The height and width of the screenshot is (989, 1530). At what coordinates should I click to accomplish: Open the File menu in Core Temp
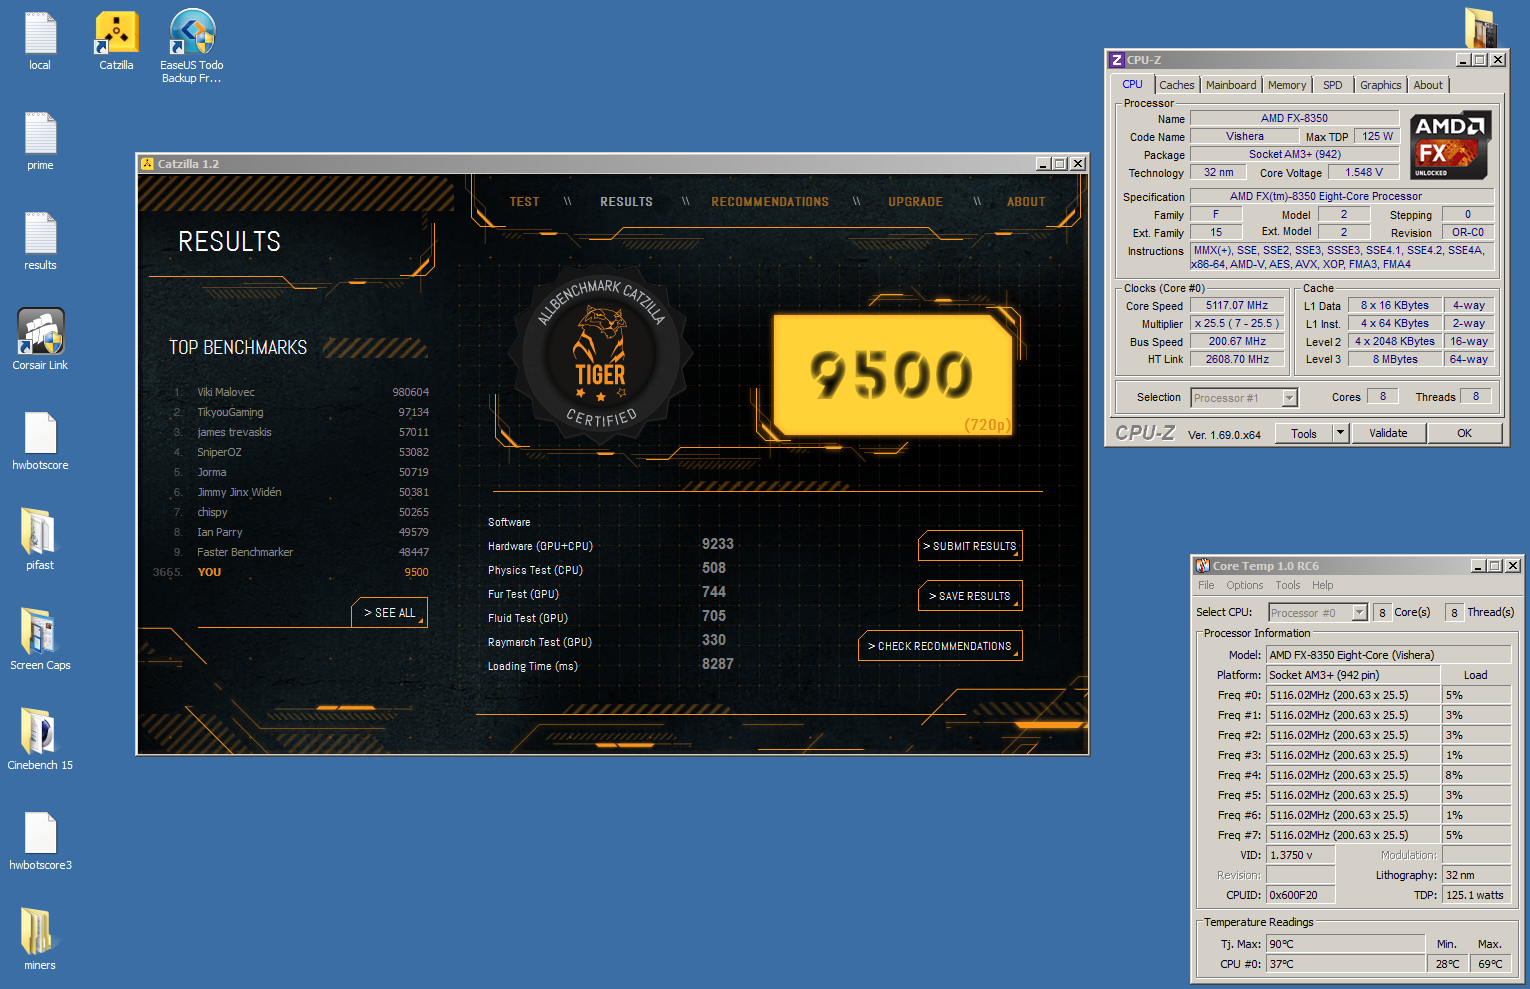point(1206,585)
